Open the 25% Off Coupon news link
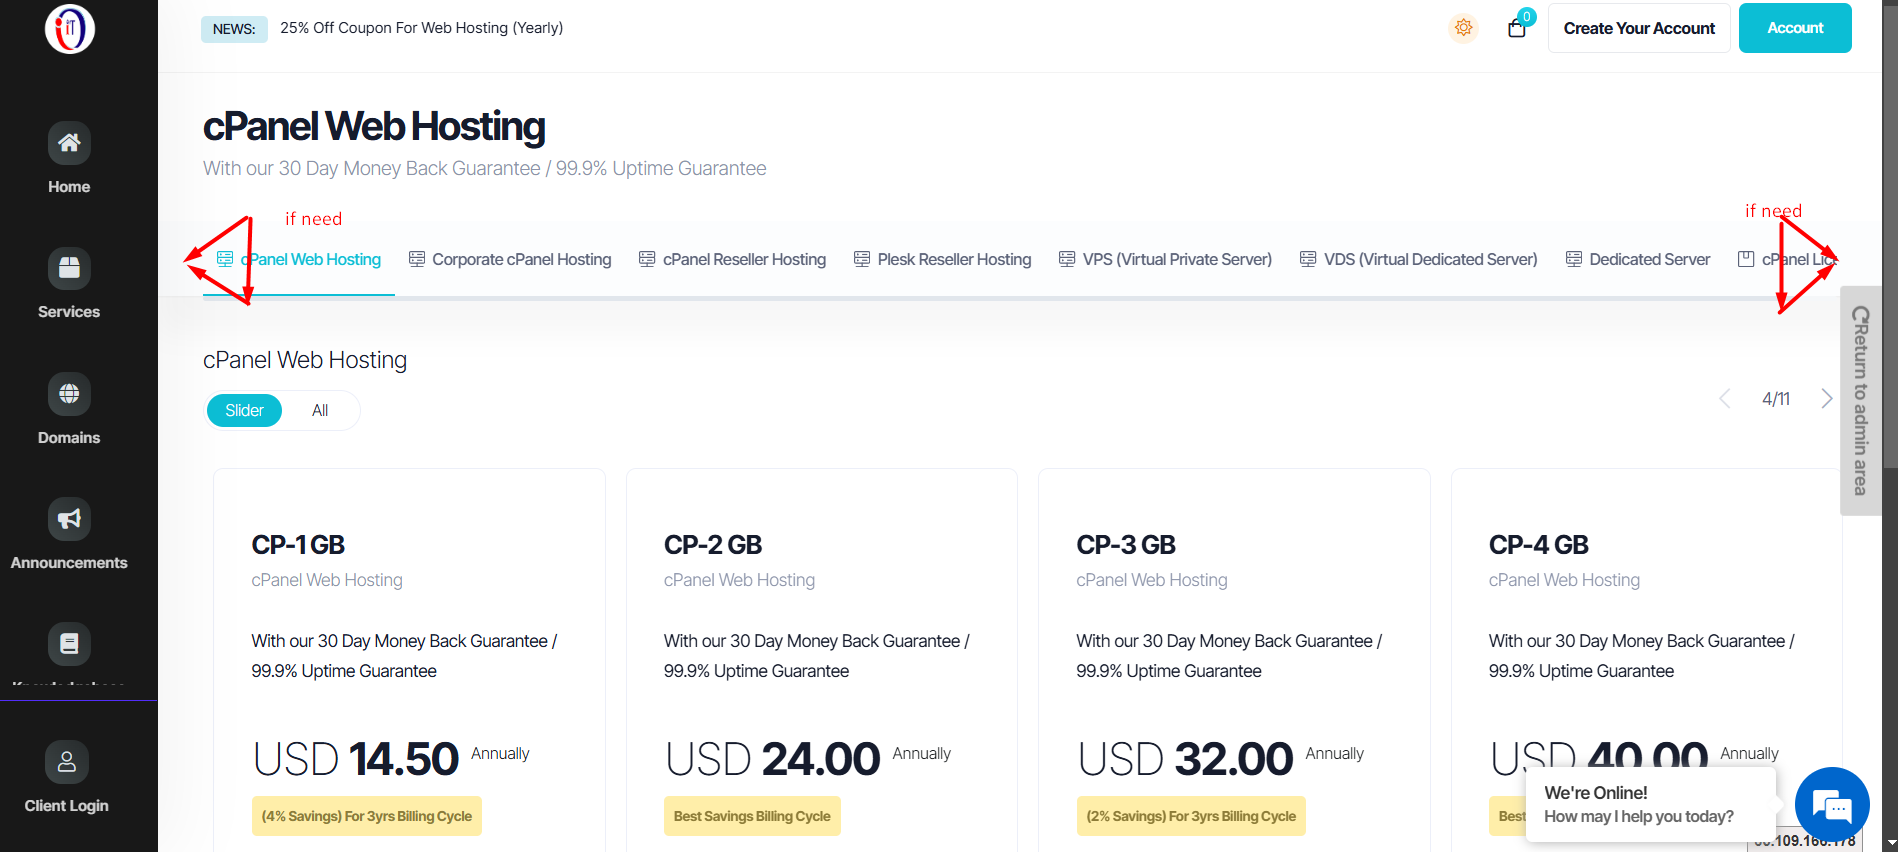Viewport: 1898px width, 852px height. [x=422, y=28]
